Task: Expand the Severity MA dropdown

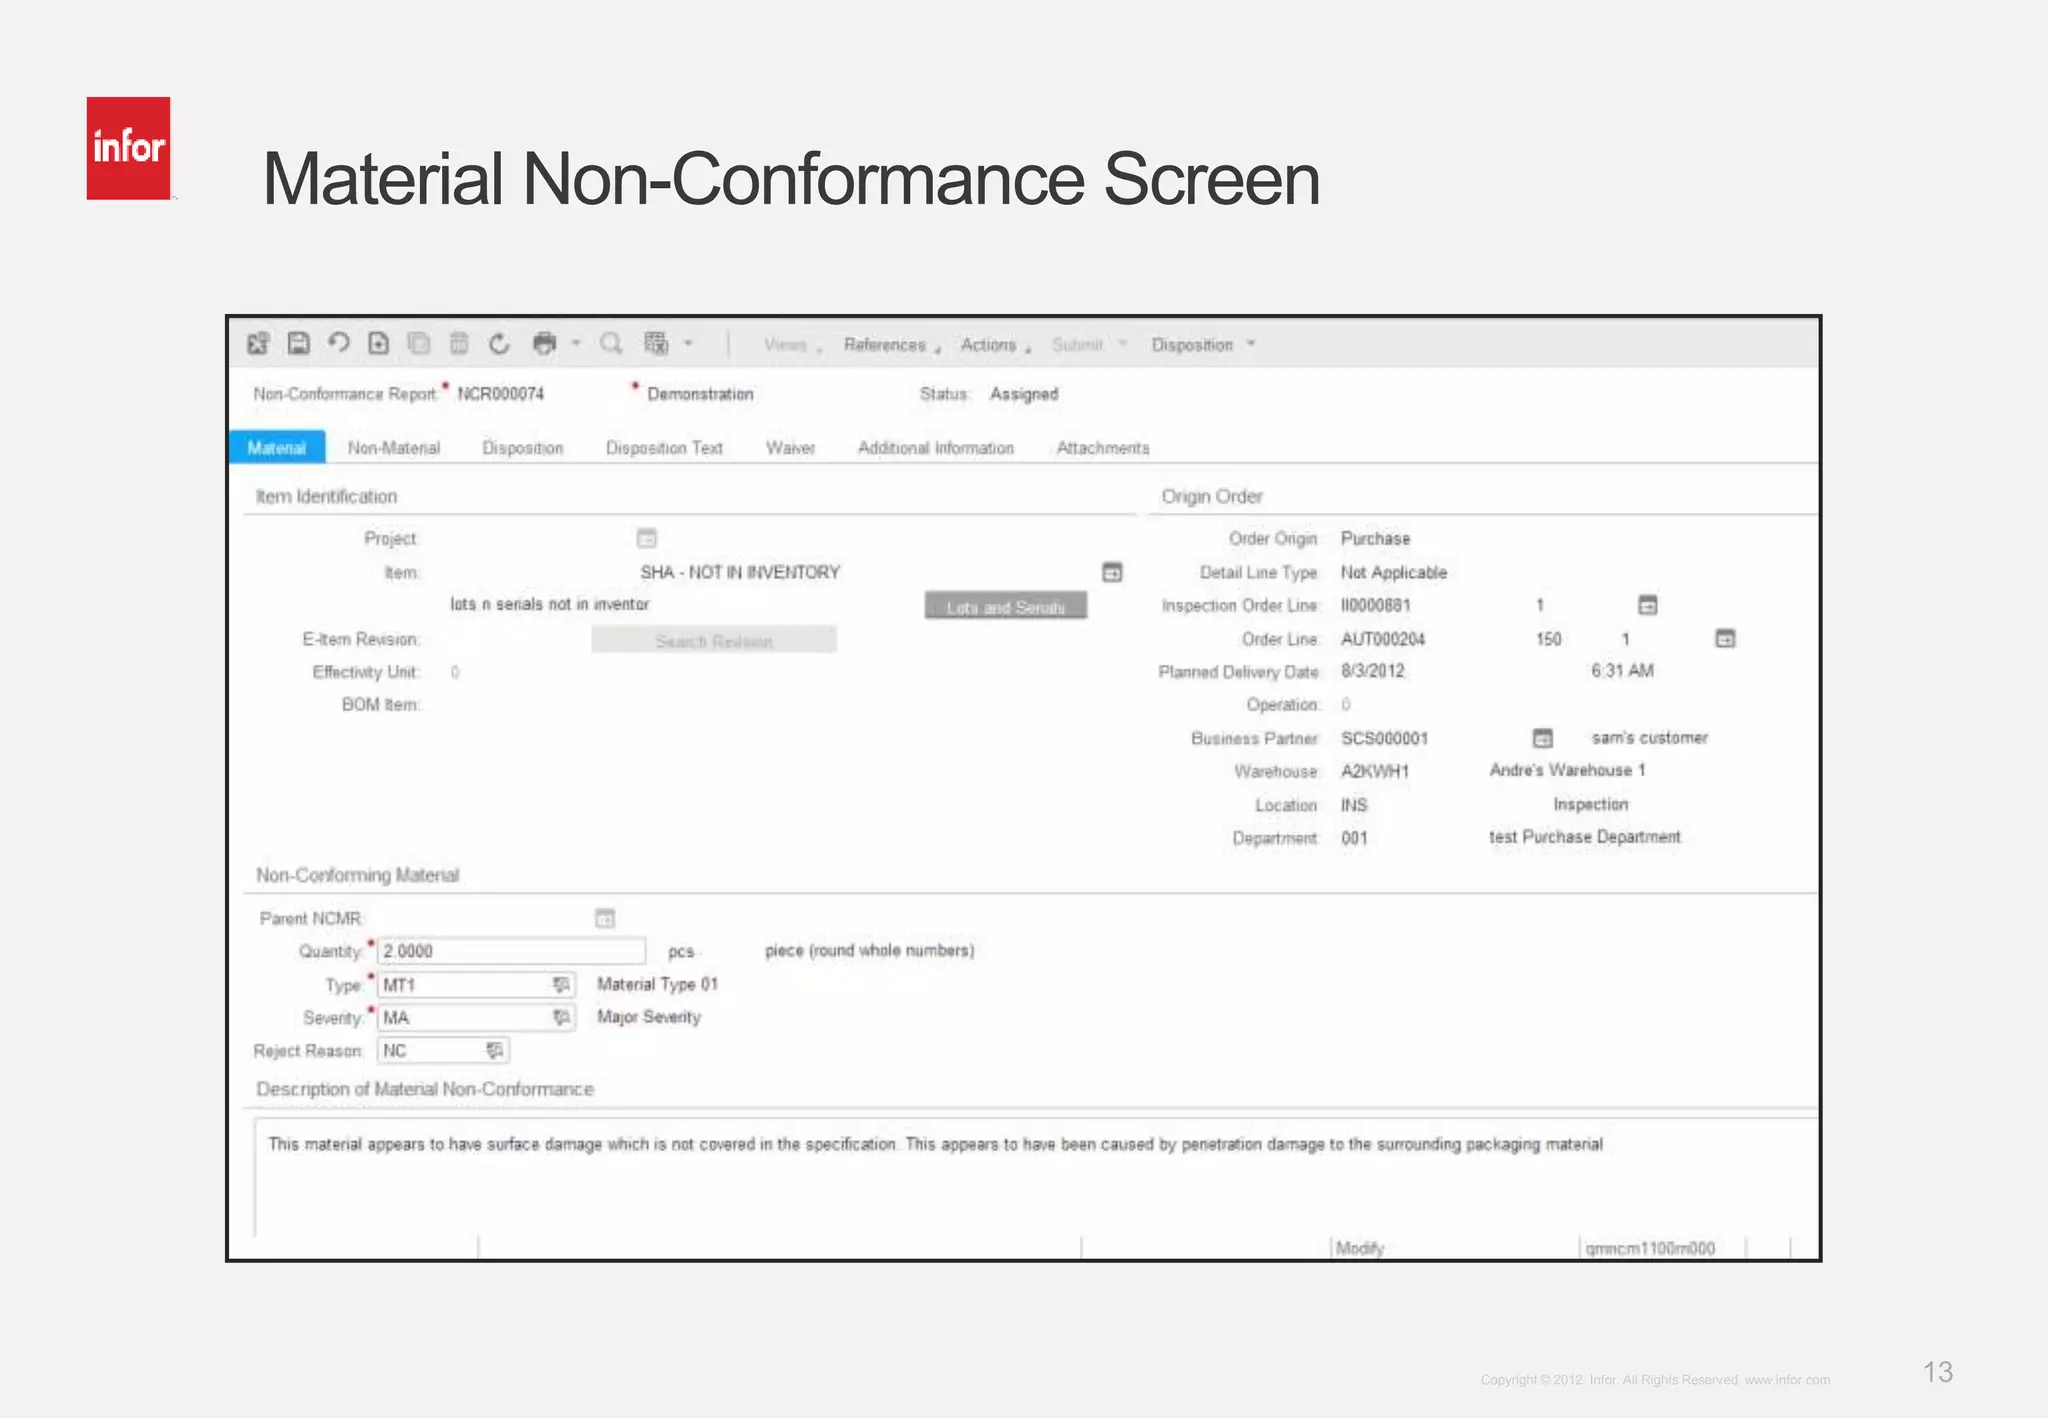Action: 561,1017
